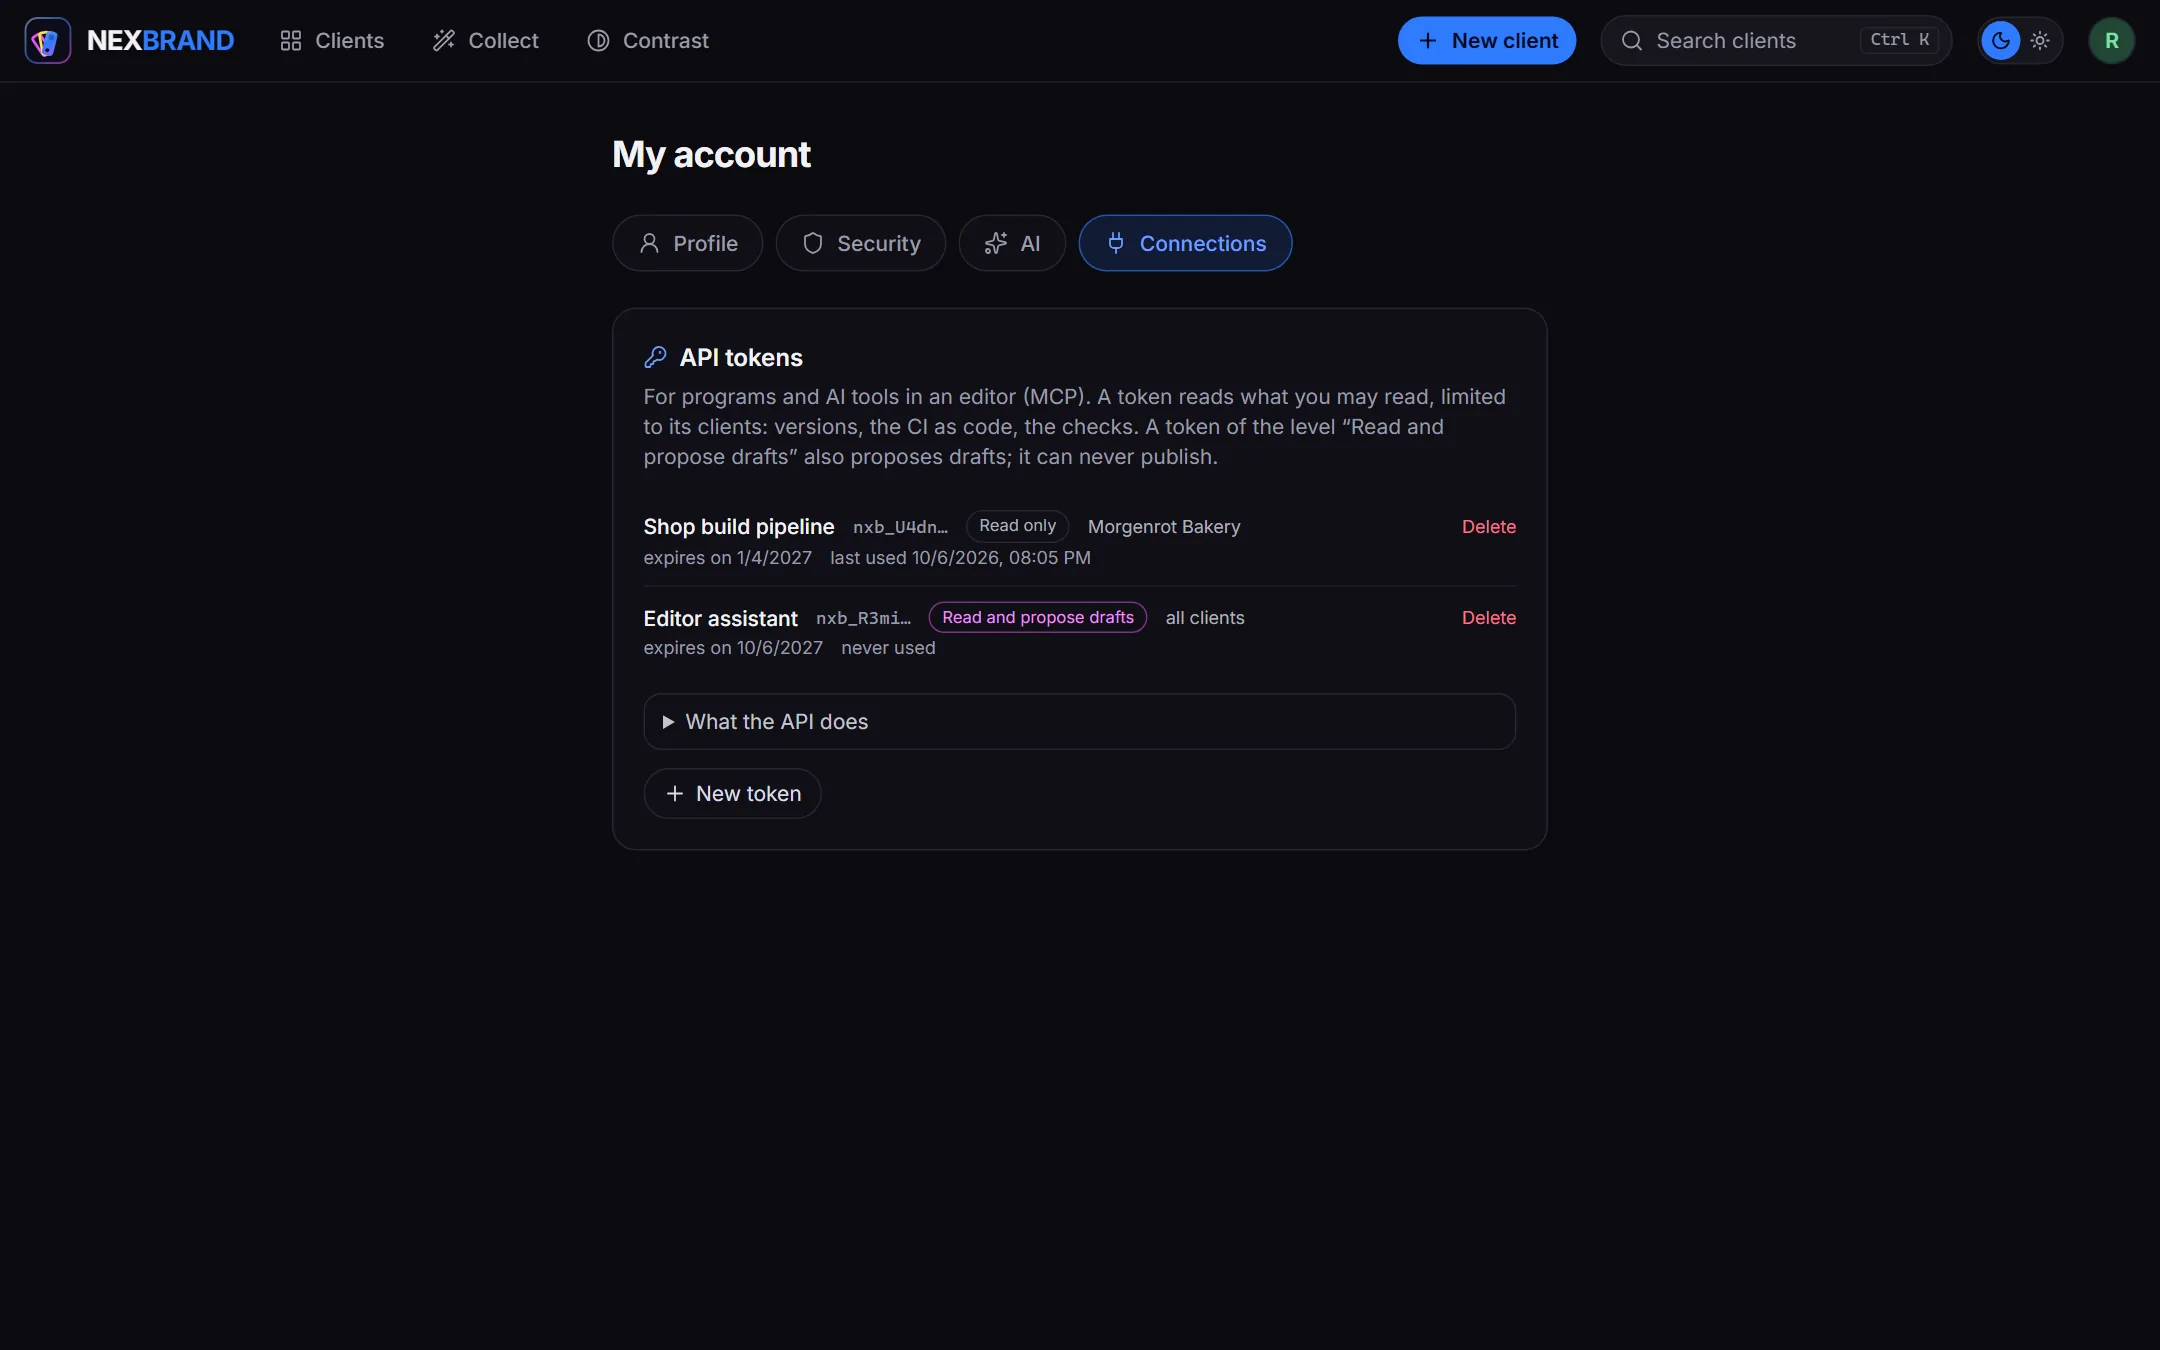Click the last used 10/6/2026 timestamp
The height and width of the screenshot is (1350, 2160).
click(960, 558)
